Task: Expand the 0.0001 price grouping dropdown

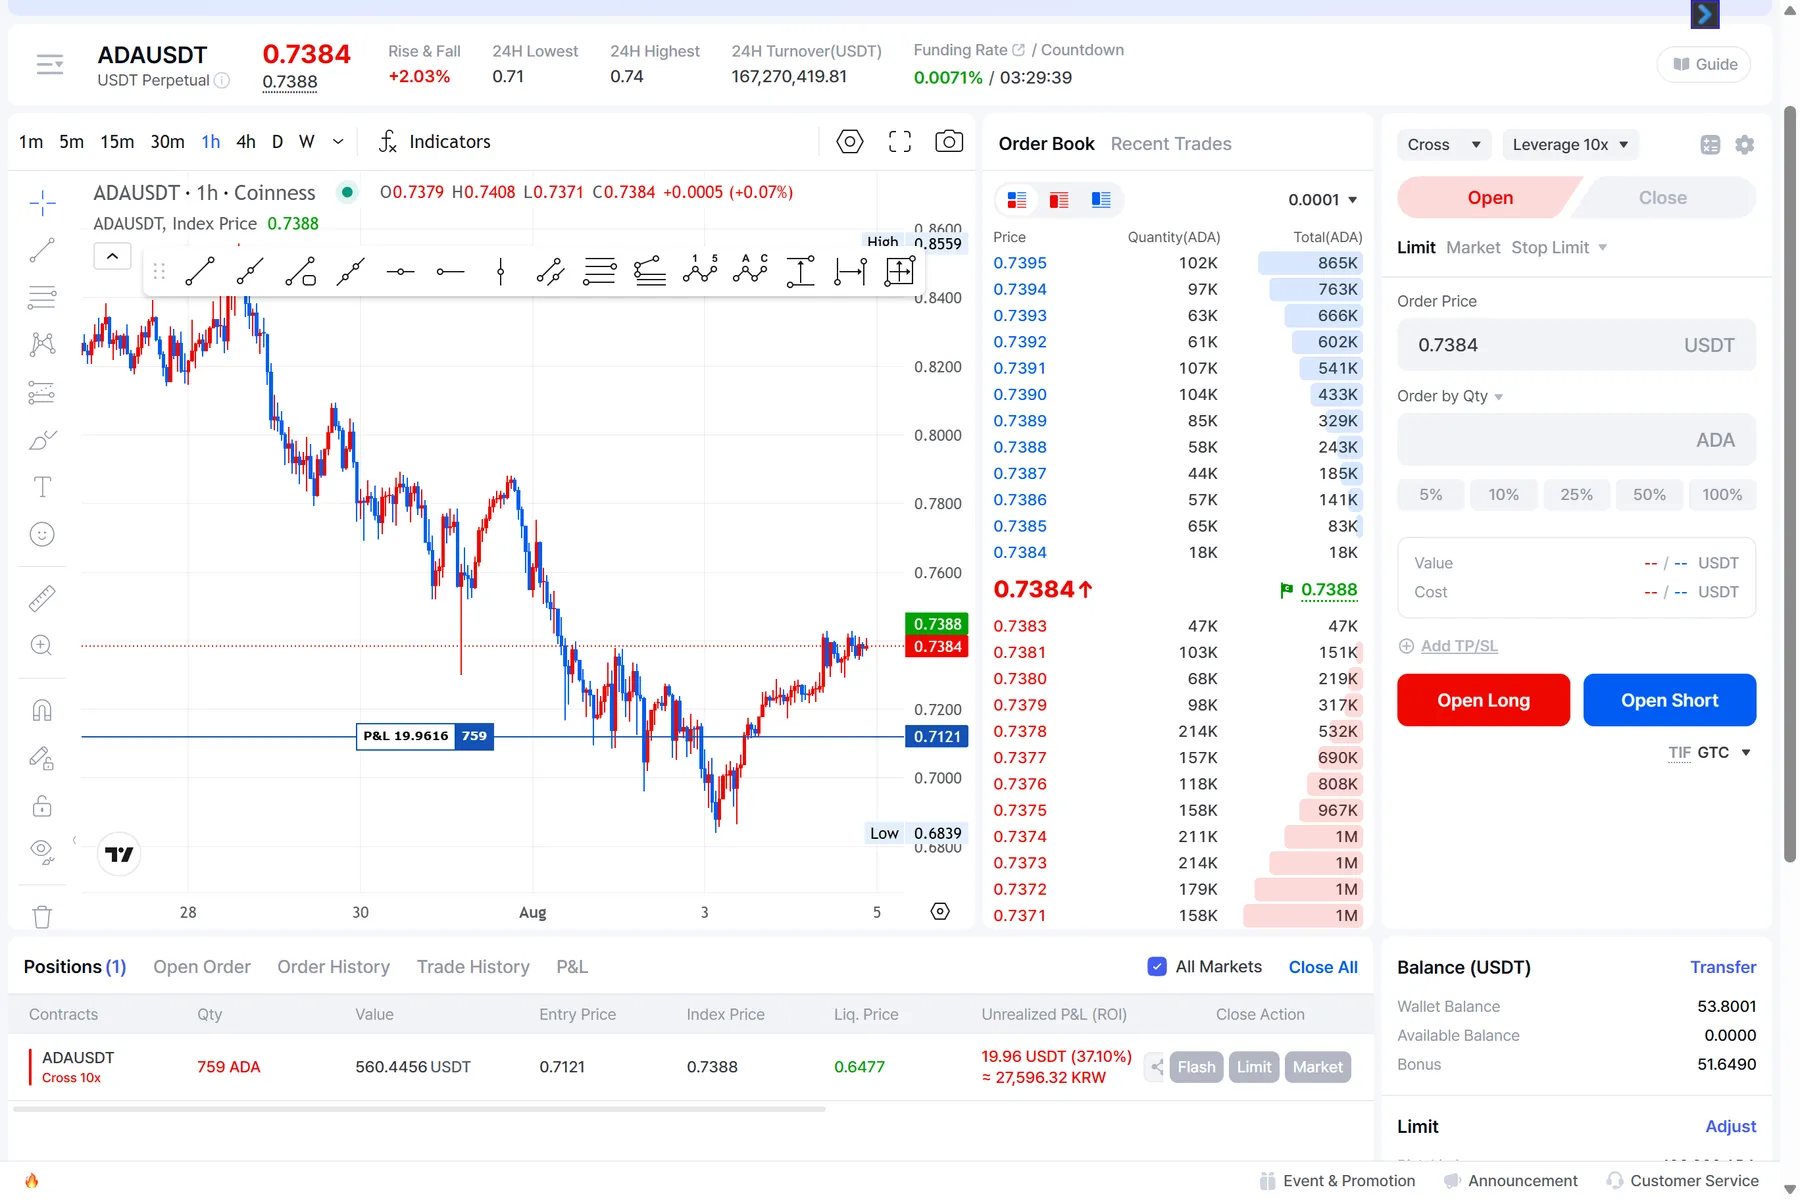Action: point(1322,200)
